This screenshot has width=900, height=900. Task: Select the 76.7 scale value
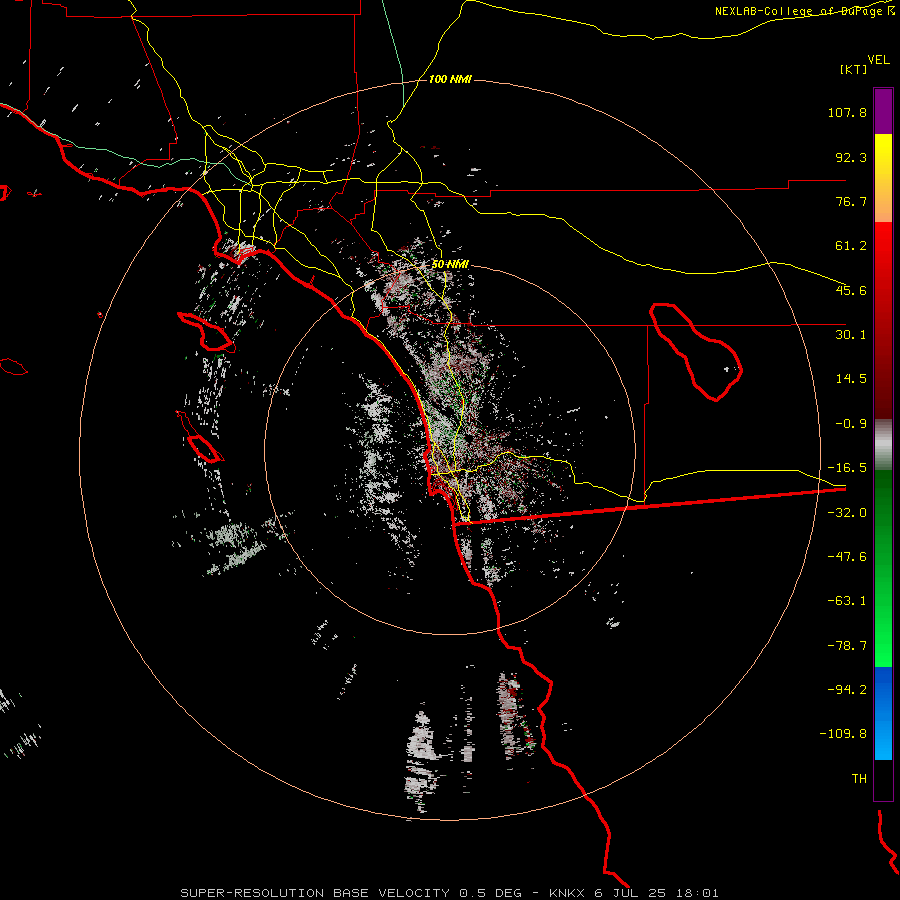851,201
